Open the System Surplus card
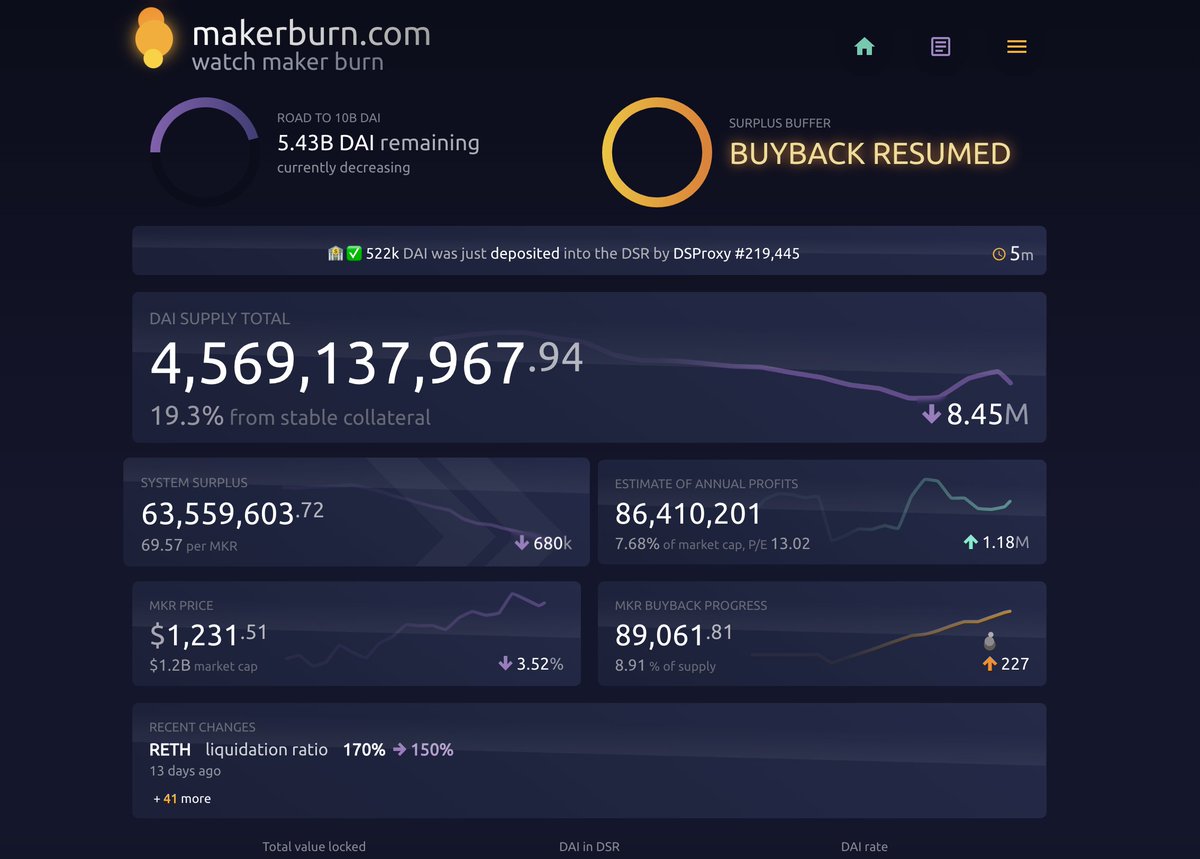This screenshot has height=859, width=1200. (x=356, y=513)
